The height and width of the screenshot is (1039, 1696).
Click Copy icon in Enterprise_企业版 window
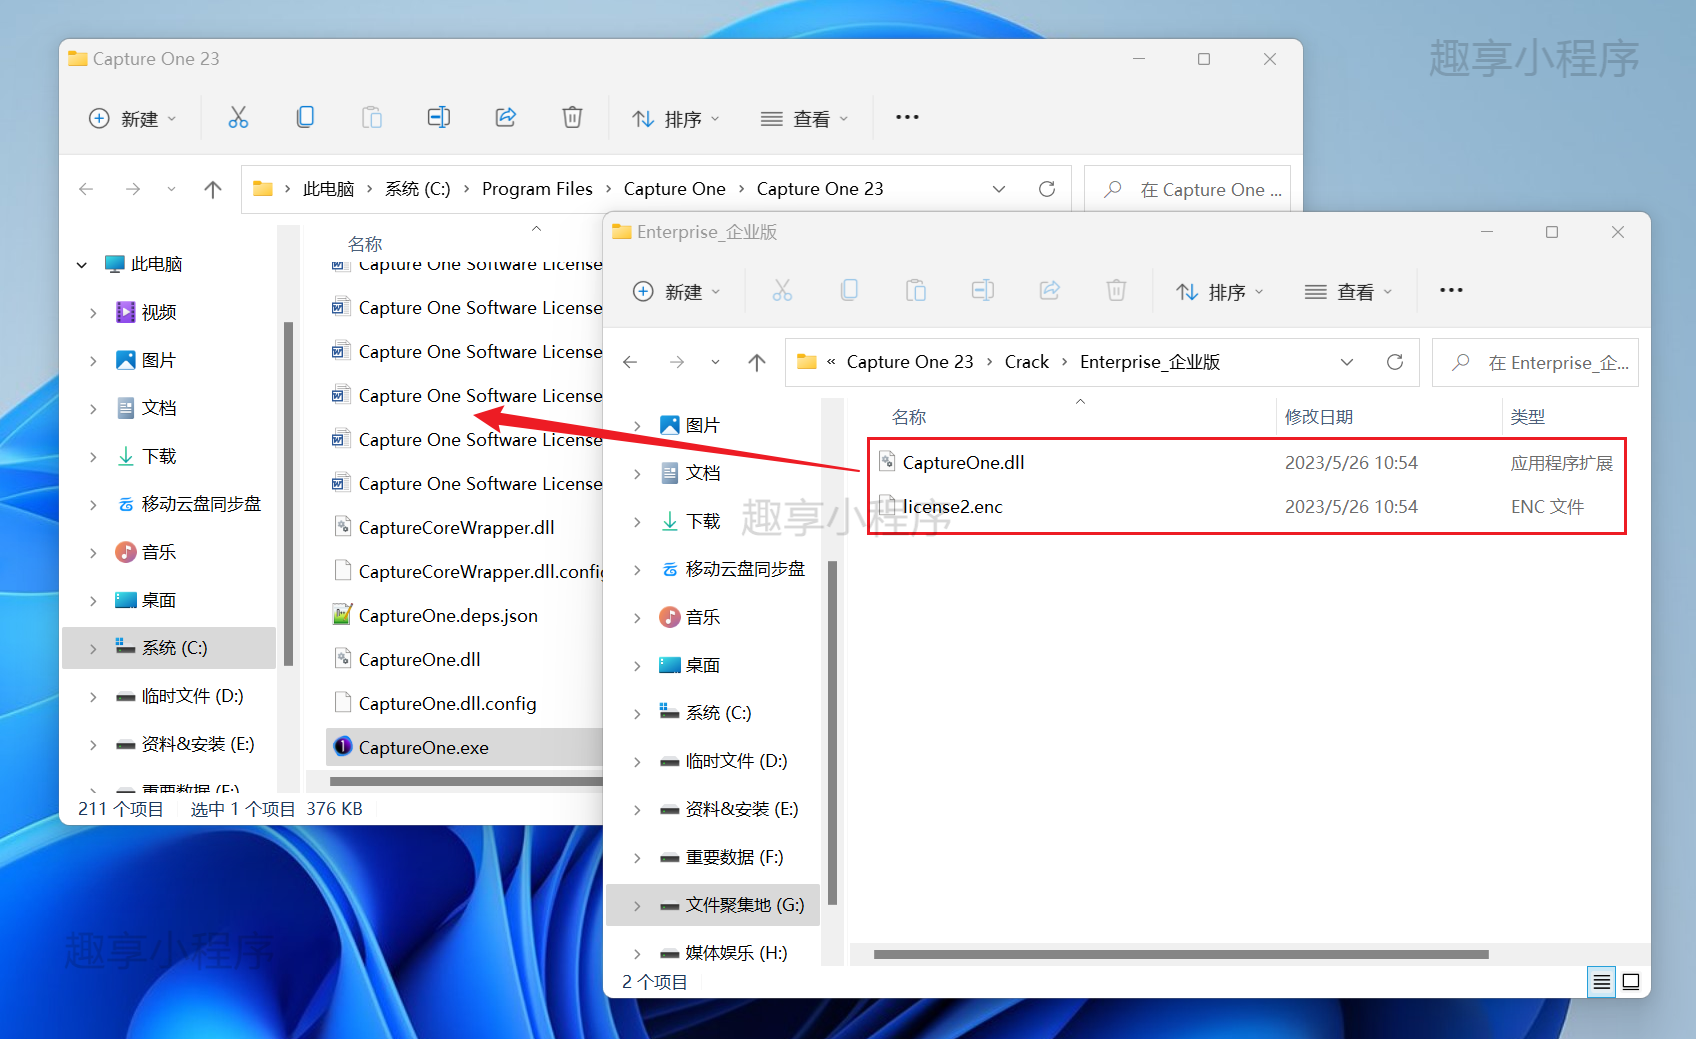pyautogui.click(x=849, y=291)
